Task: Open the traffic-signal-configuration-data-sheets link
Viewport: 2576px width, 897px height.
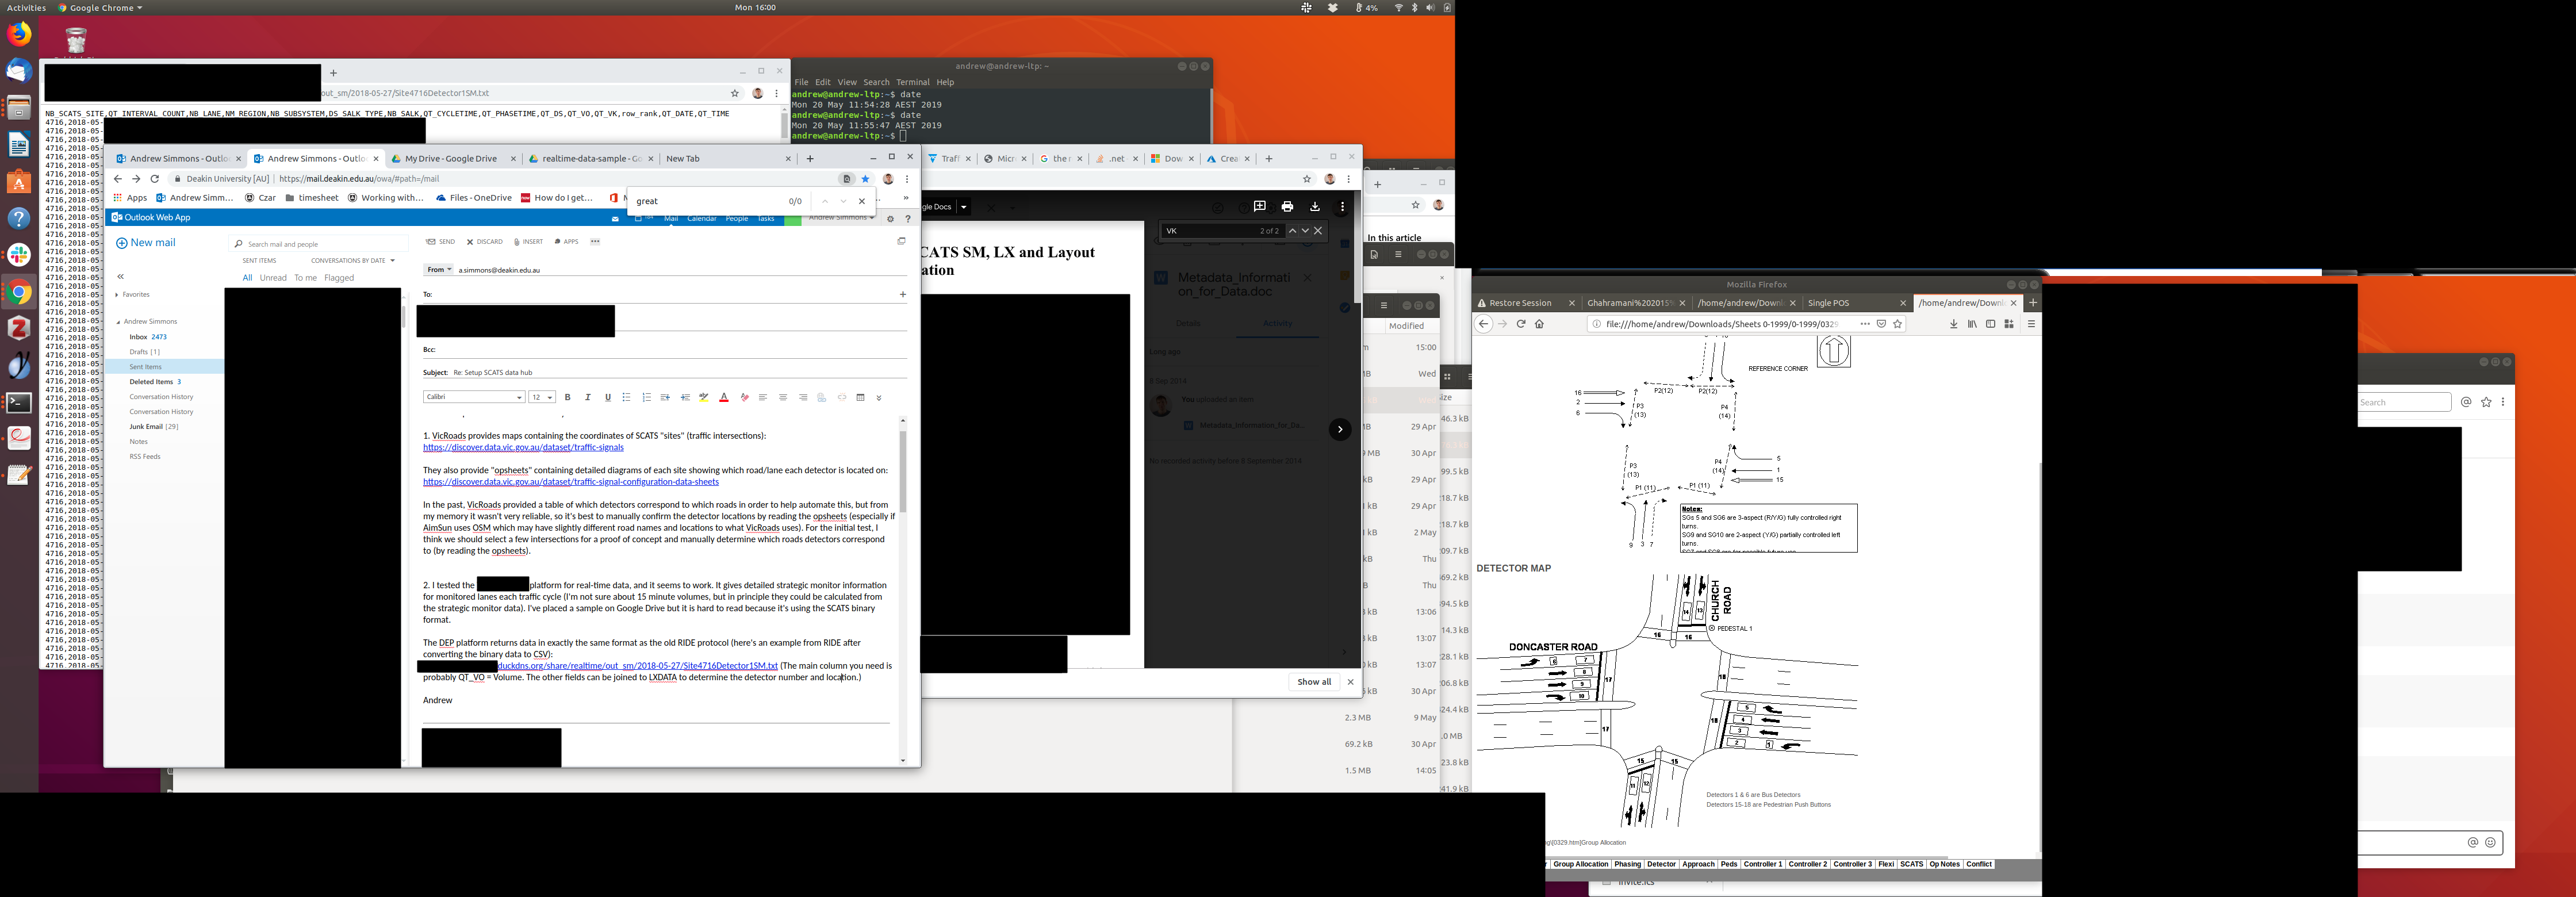Action: tap(570, 482)
